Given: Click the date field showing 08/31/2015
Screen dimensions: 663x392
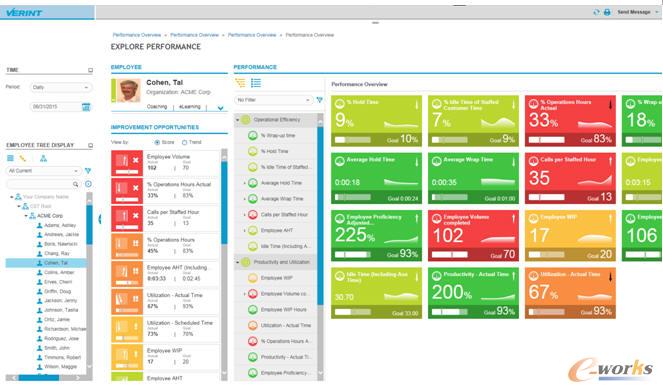Looking at the screenshot, I should [x=55, y=107].
